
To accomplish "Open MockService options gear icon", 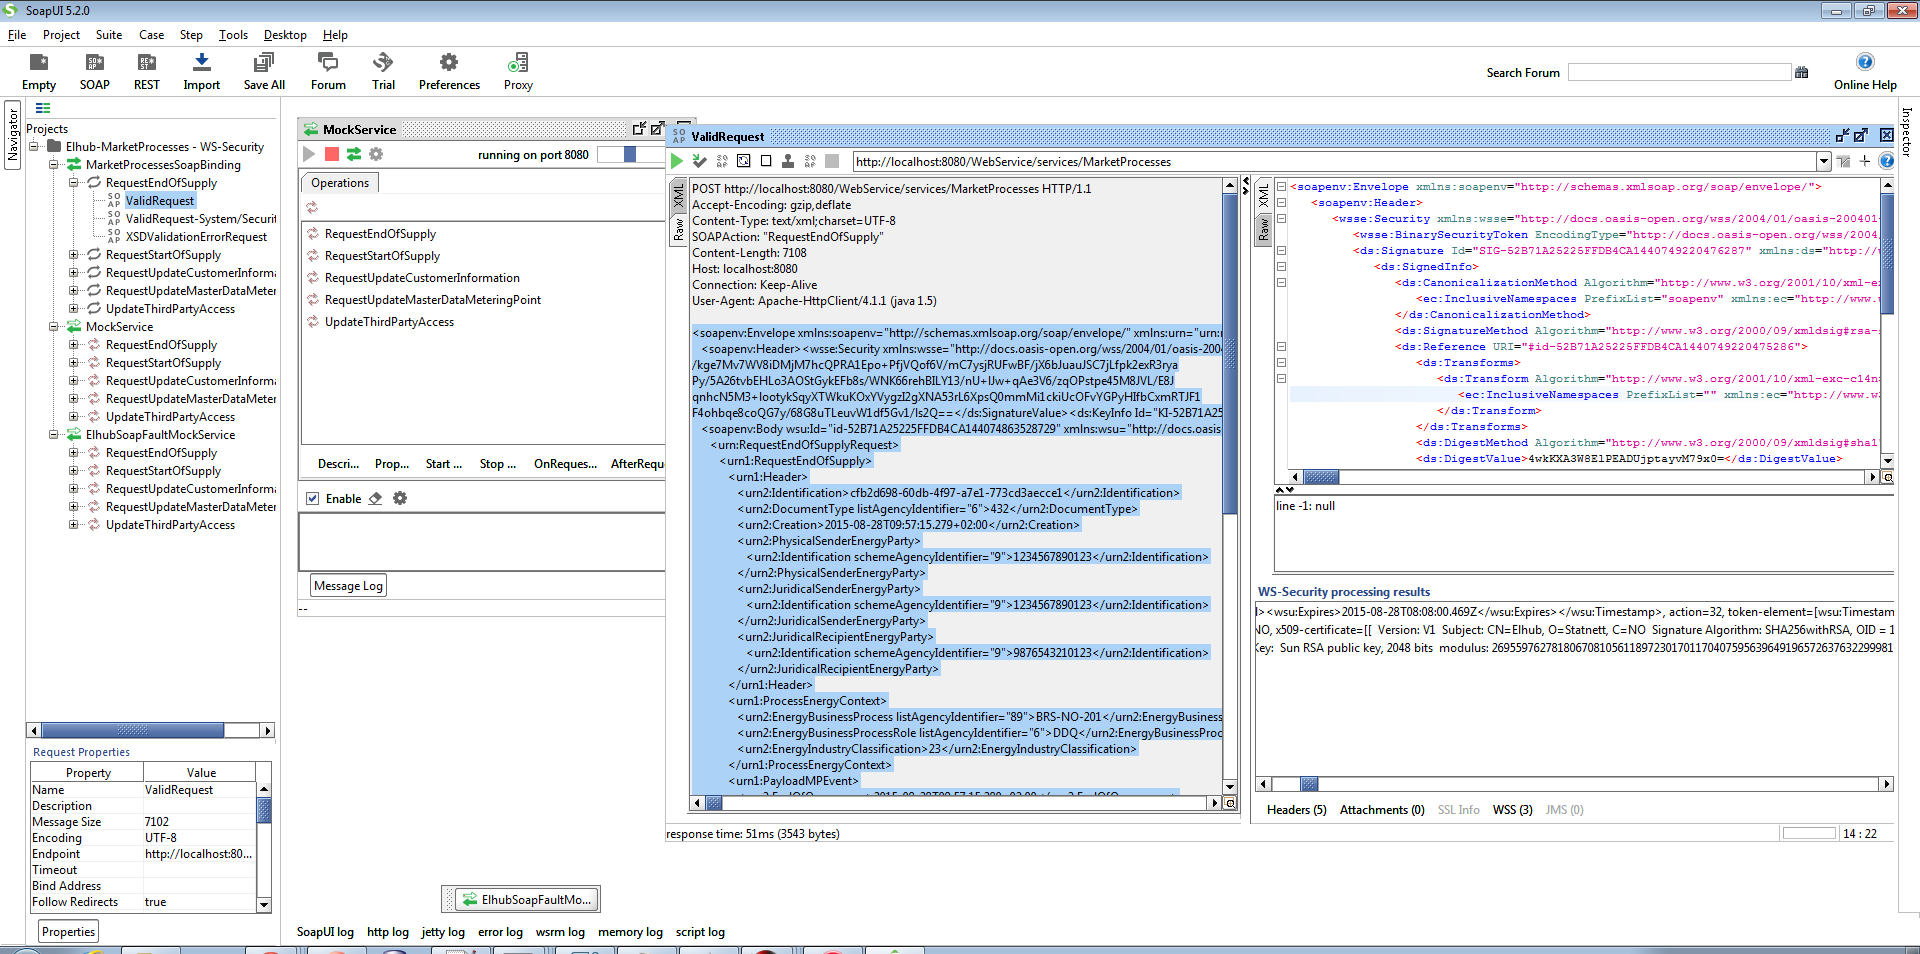I will (x=376, y=154).
